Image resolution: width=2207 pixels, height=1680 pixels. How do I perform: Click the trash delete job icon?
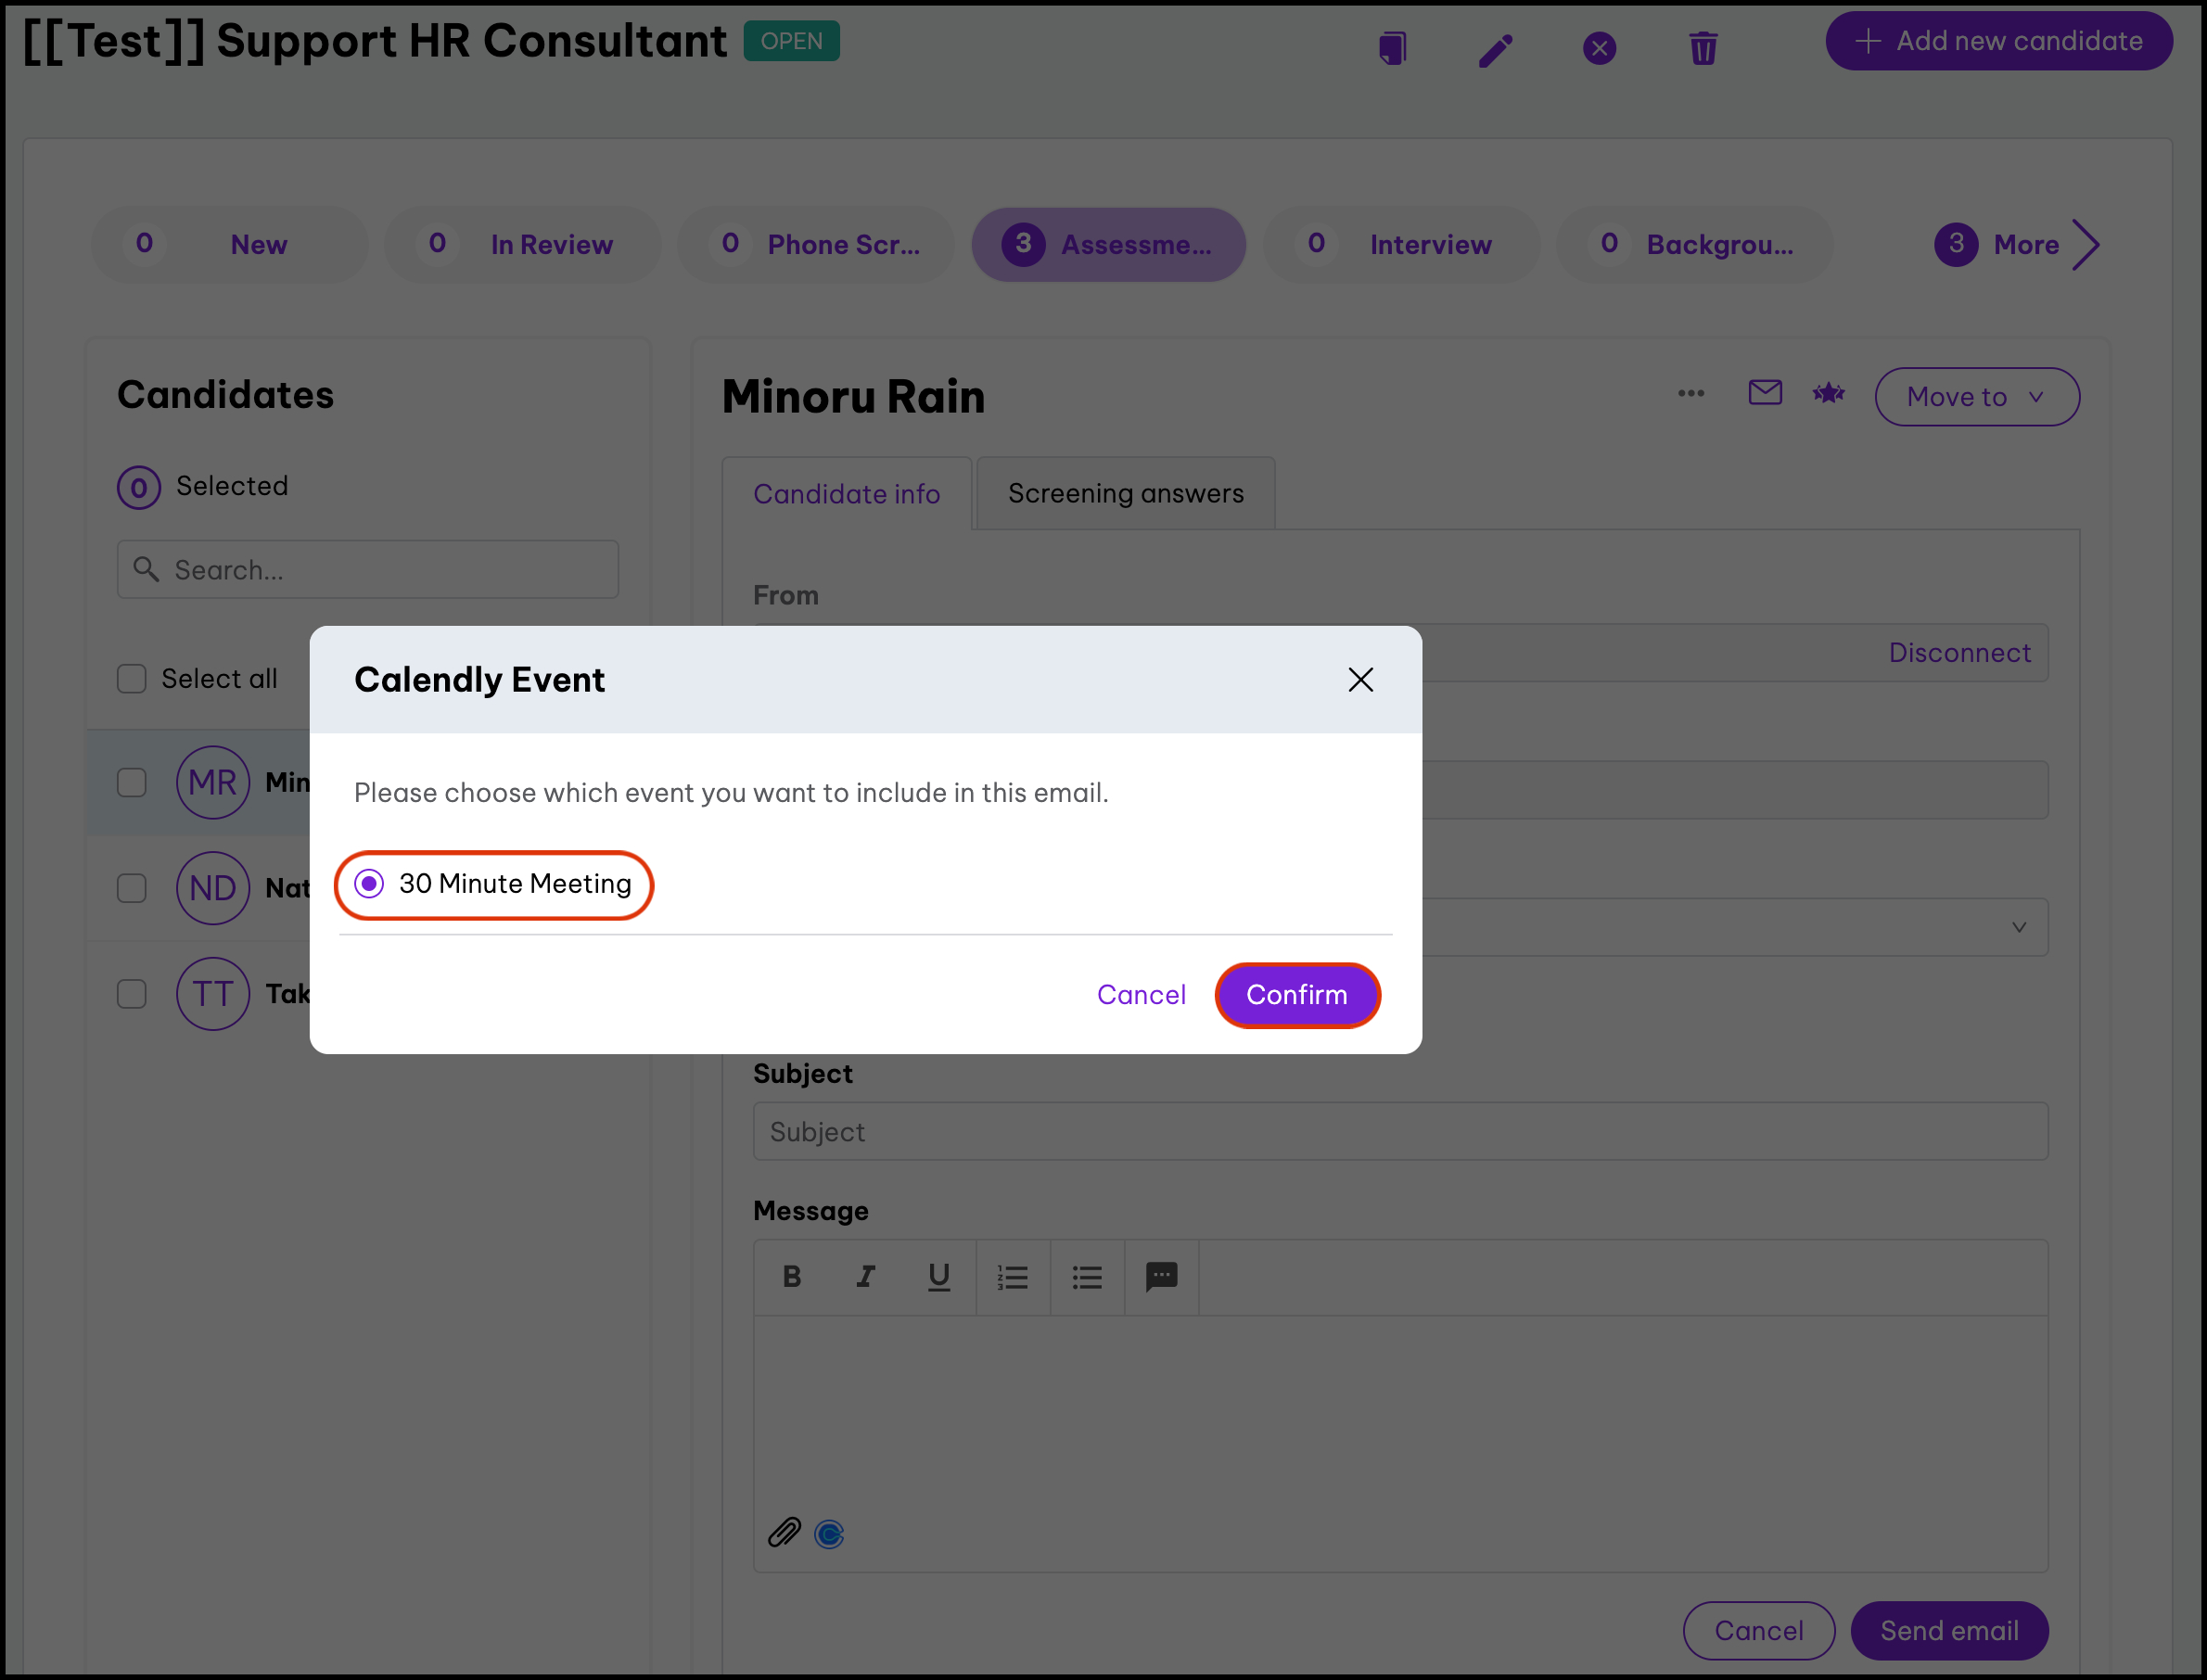(1703, 48)
